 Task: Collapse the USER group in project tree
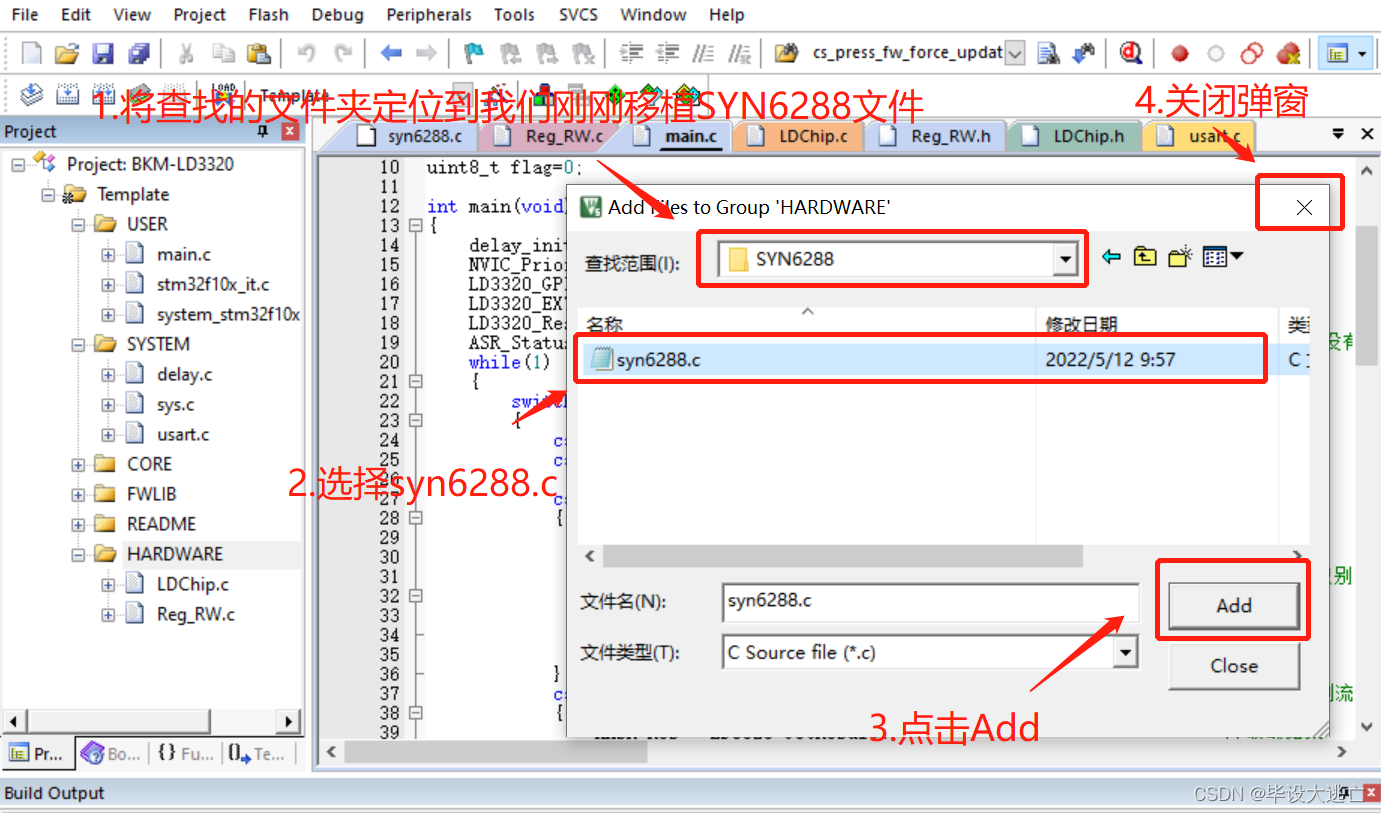tap(79, 224)
